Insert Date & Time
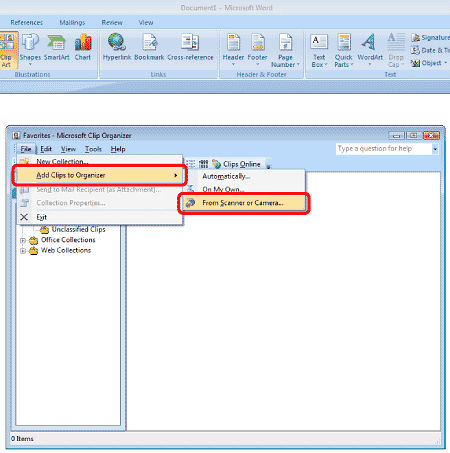Screen dimensions: 450x453 430,50
